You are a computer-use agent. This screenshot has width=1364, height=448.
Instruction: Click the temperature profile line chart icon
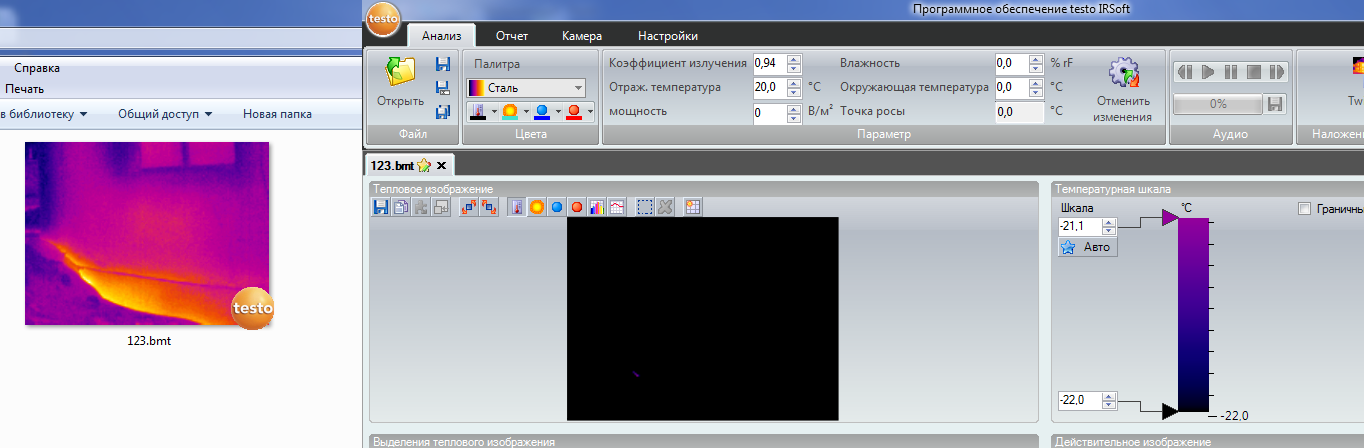(x=617, y=207)
